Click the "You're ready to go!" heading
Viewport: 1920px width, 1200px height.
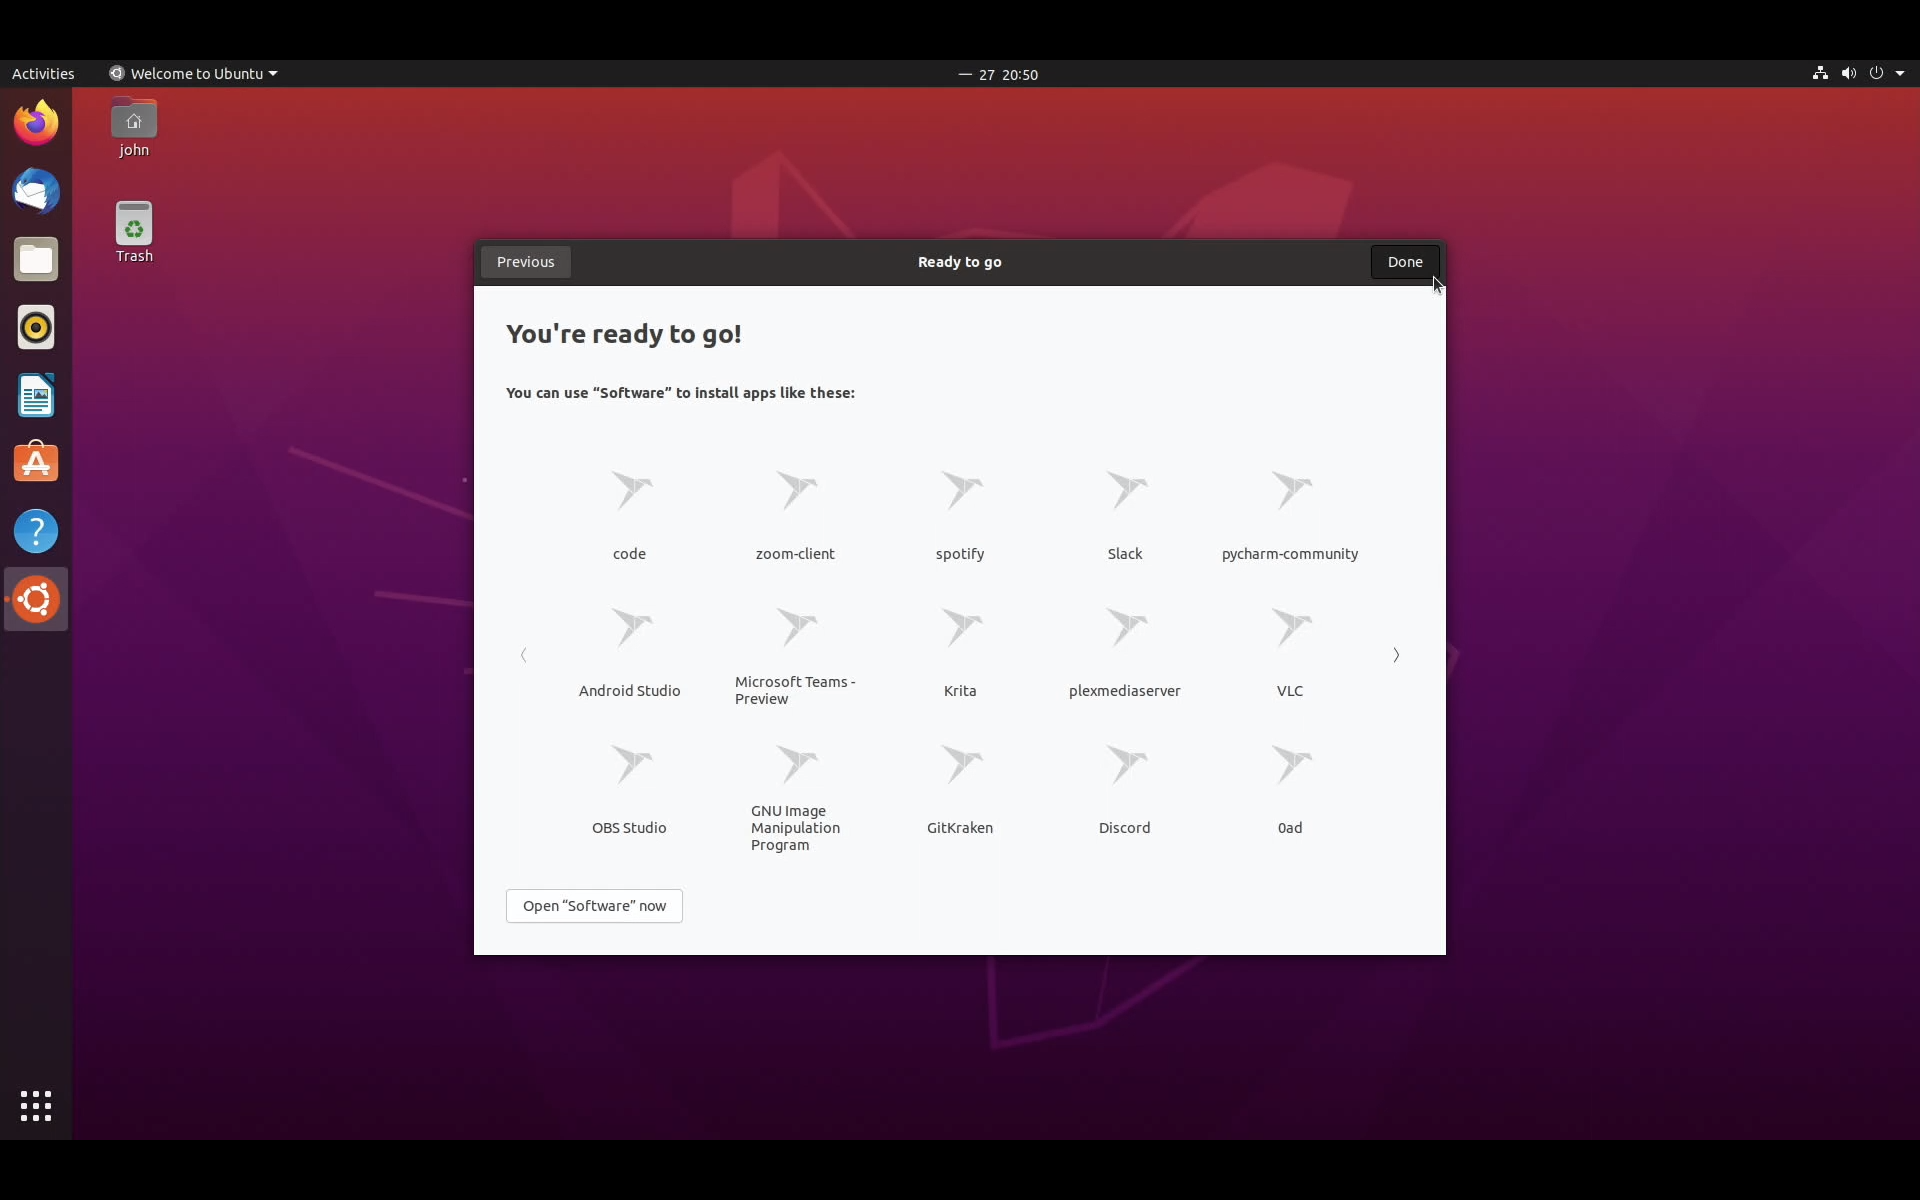[x=624, y=334]
